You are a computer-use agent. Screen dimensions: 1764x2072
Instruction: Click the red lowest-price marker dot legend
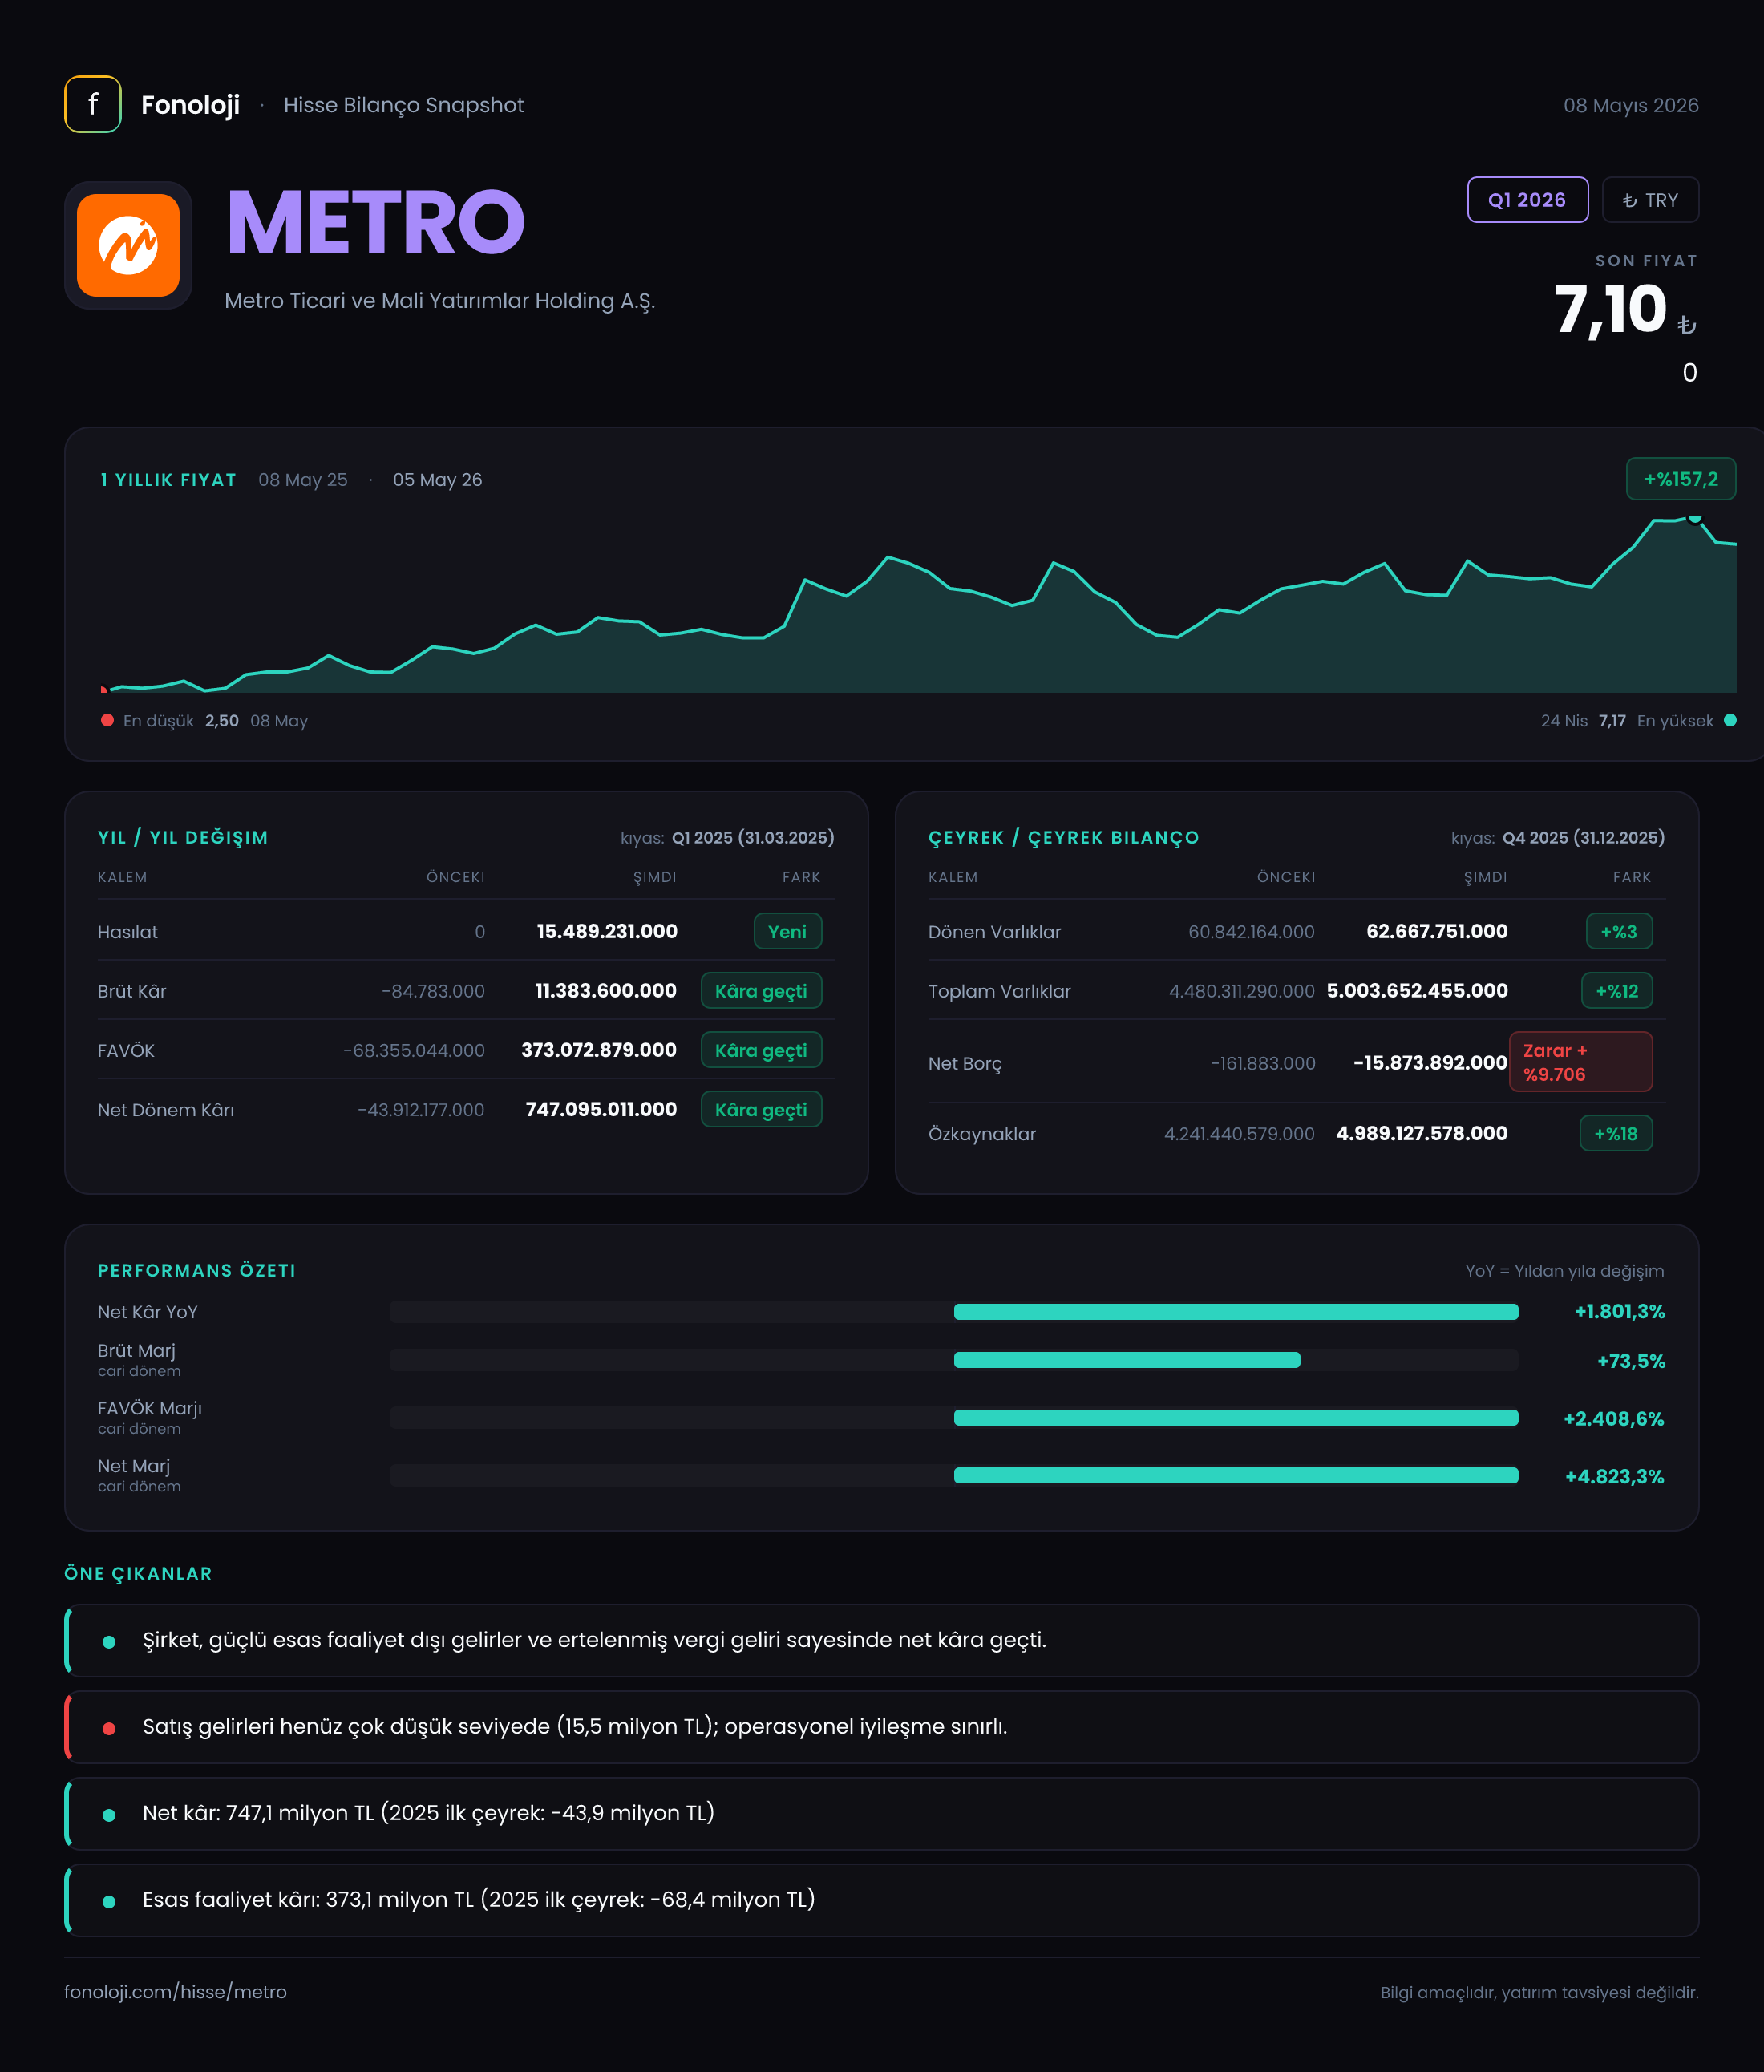click(107, 720)
